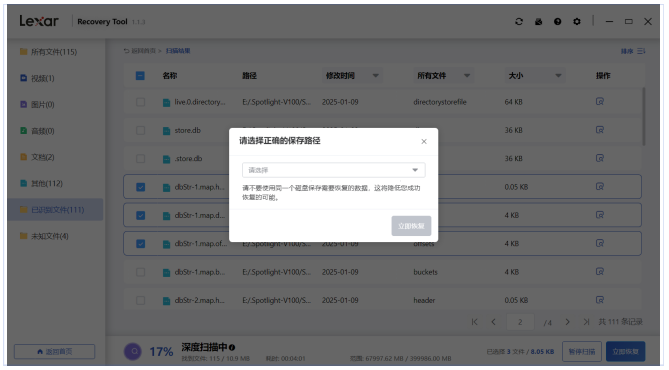Click the page number input field
Image resolution: width=669 pixels, height=370 pixels.
[x=520, y=322]
